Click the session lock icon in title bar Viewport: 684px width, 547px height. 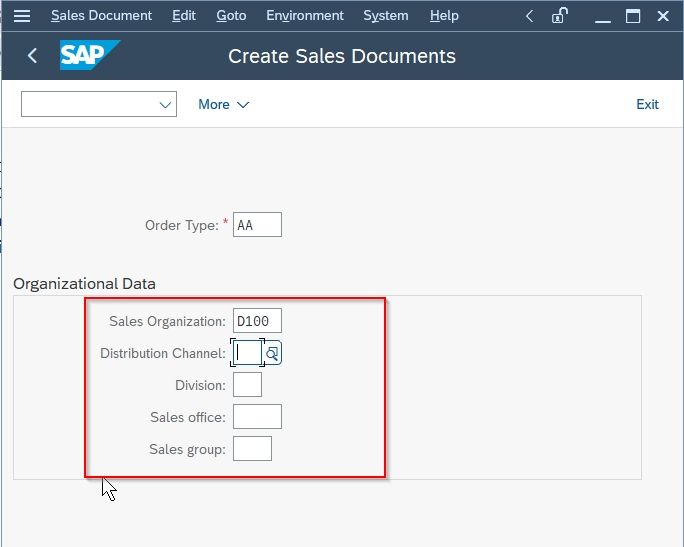559,16
